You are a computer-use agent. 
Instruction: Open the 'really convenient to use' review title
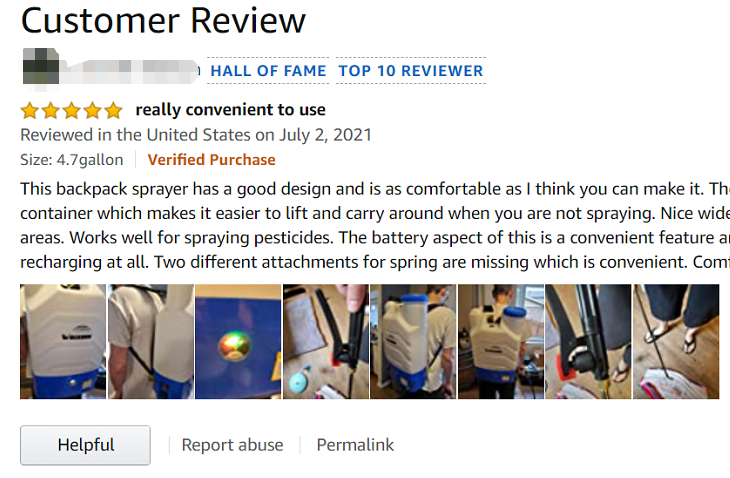[x=230, y=110]
